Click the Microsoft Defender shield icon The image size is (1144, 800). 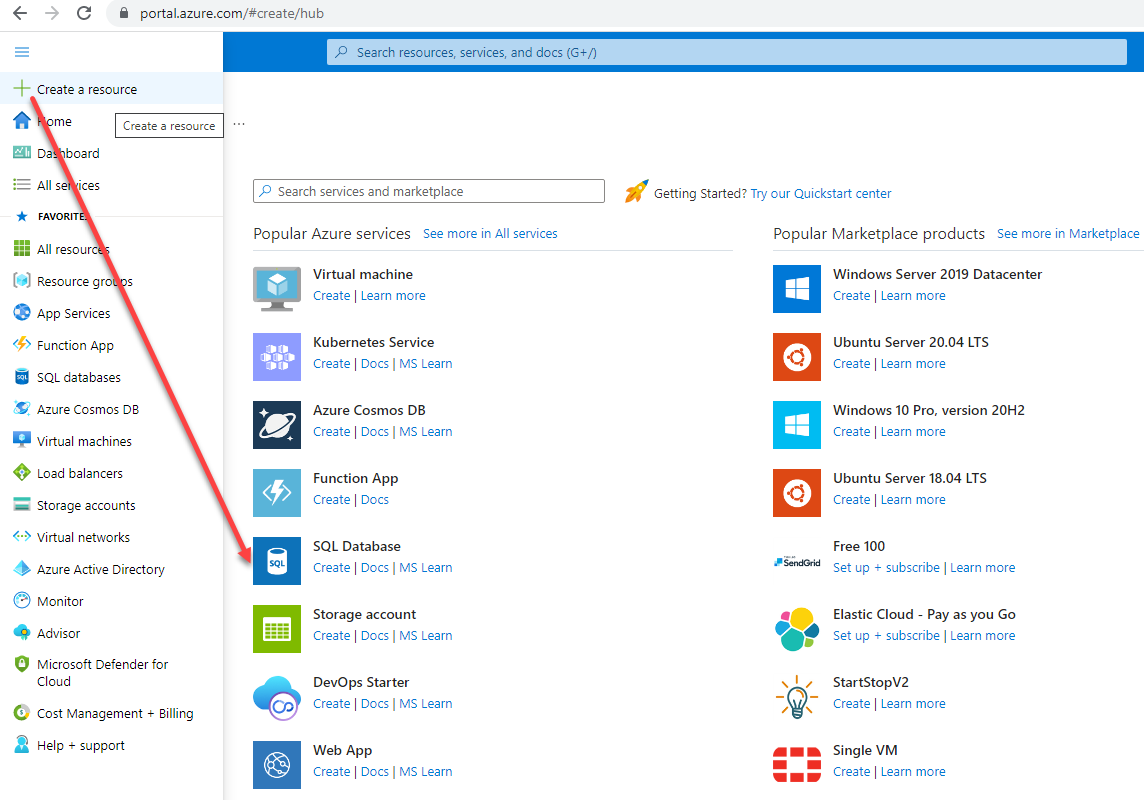[x=21, y=664]
